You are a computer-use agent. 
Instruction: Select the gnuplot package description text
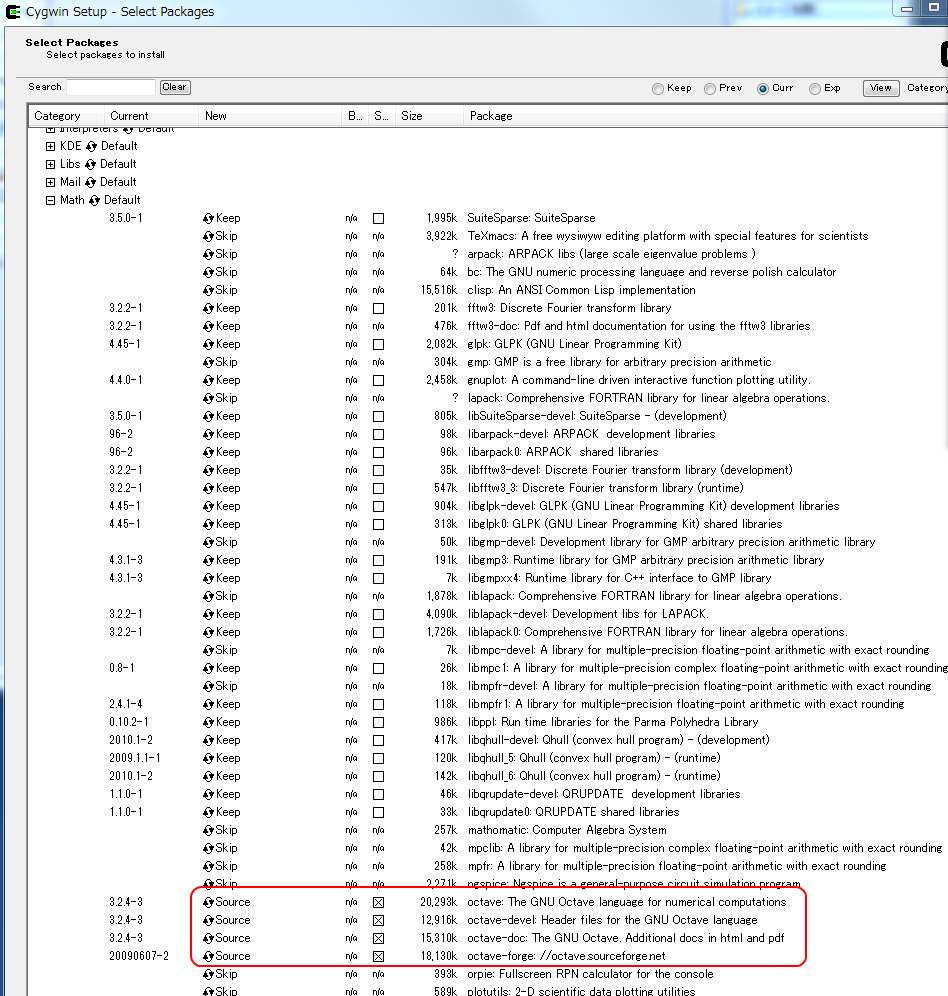click(x=639, y=380)
